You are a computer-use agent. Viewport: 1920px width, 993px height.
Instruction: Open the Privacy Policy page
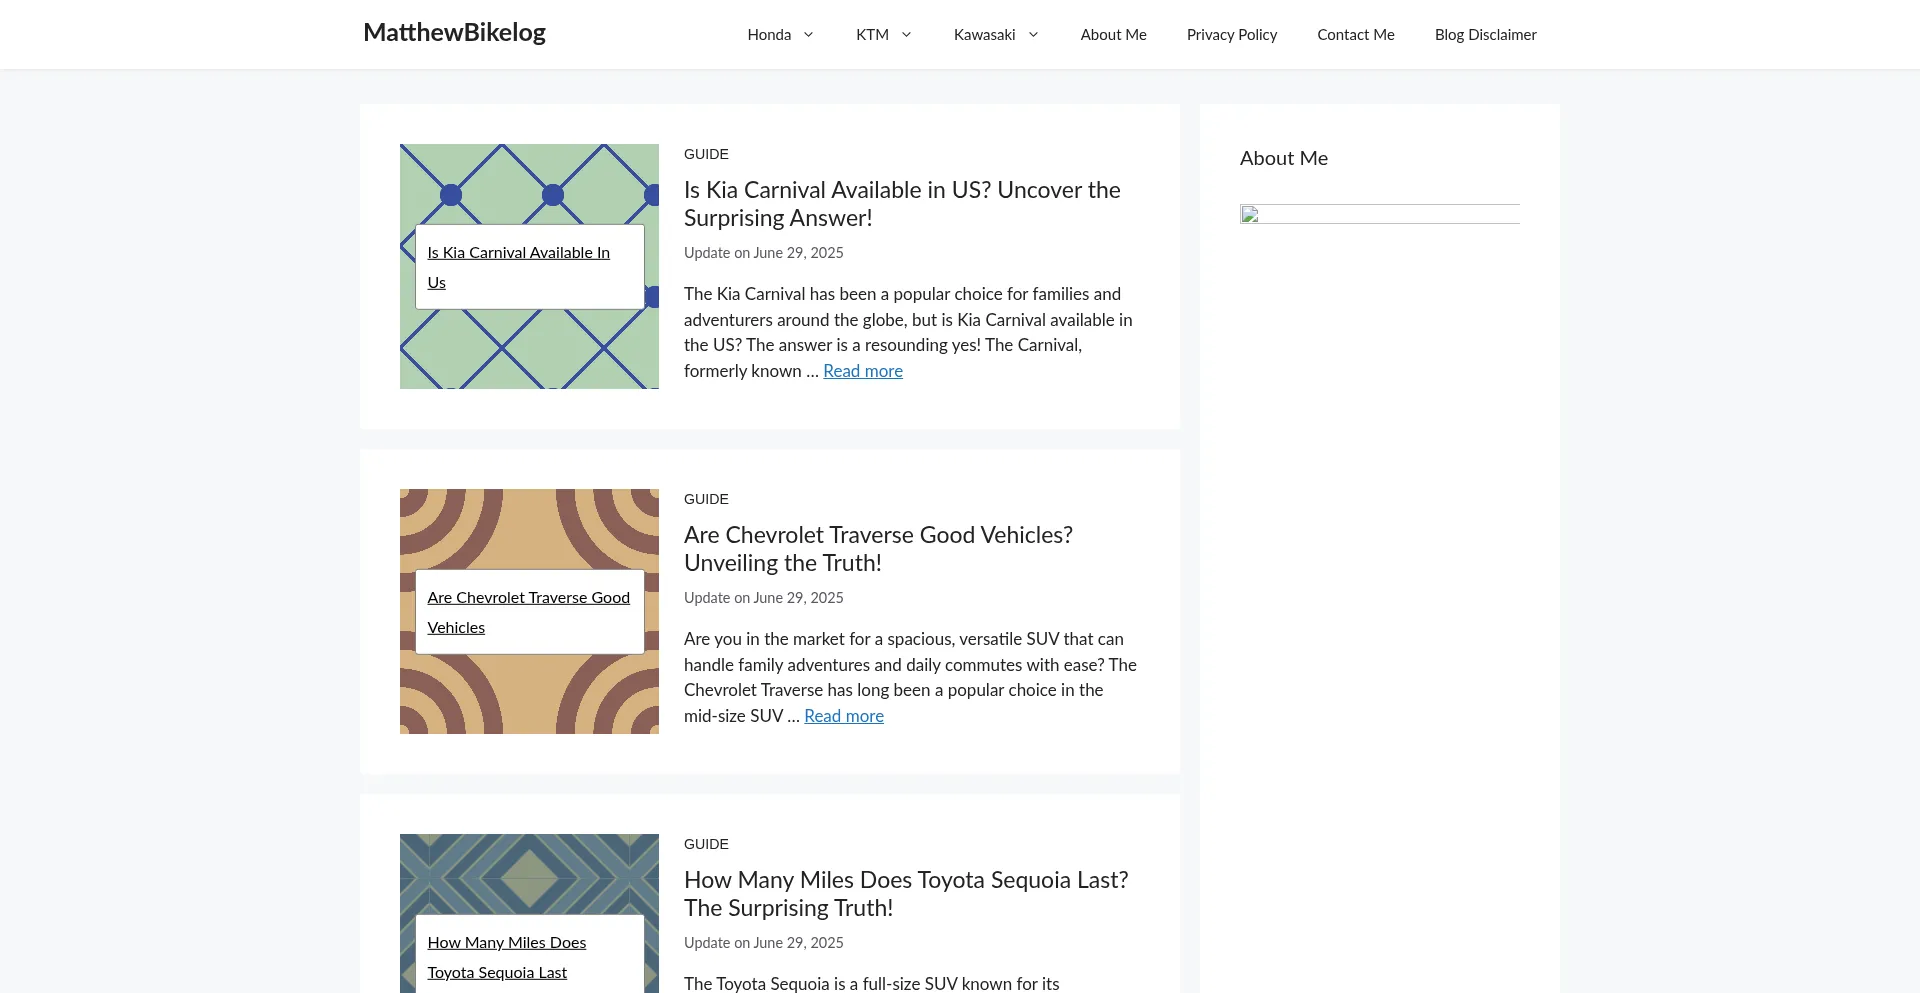coord(1231,35)
